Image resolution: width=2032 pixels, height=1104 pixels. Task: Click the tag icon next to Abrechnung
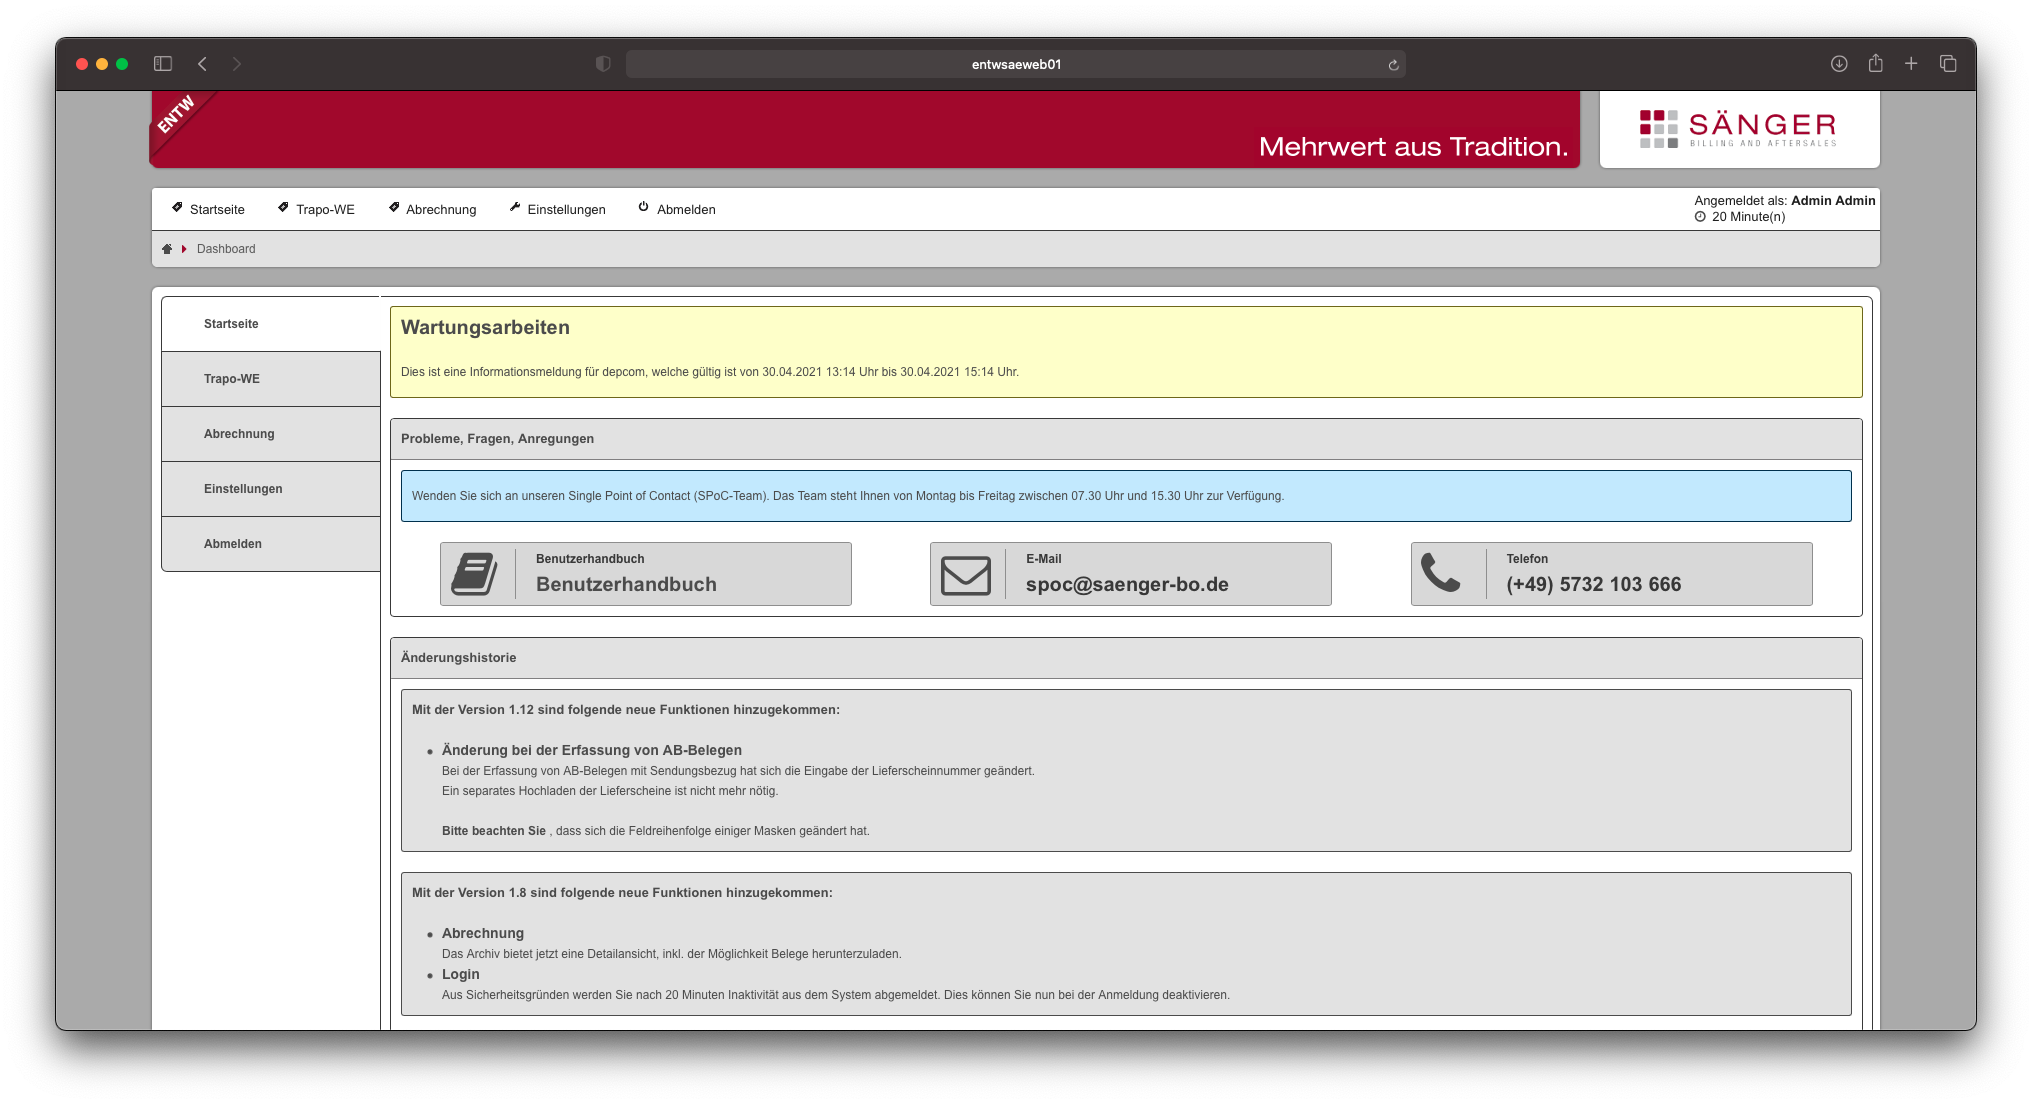(394, 208)
